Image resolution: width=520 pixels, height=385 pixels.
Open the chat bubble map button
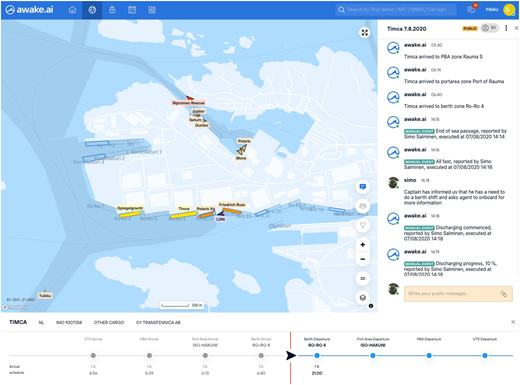[x=363, y=187]
